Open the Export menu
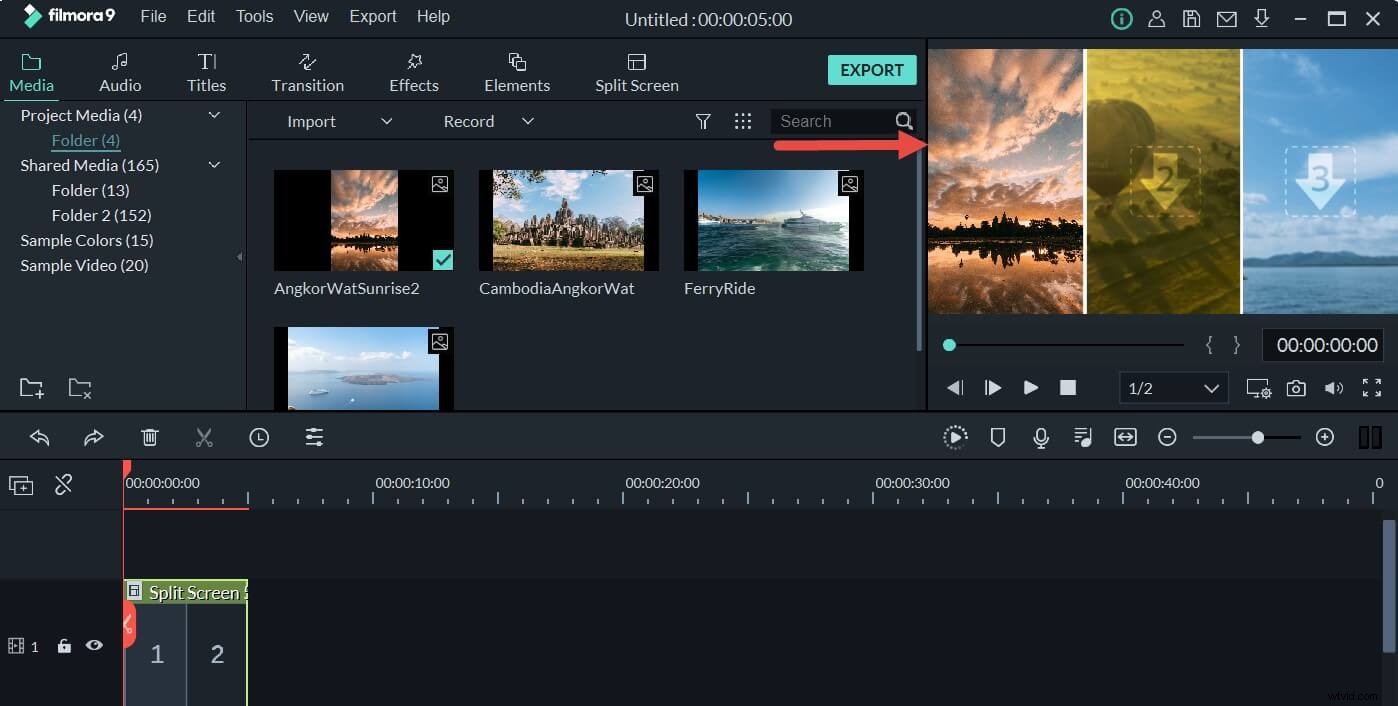Screen dimensions: 1398x706 [372, 16]
